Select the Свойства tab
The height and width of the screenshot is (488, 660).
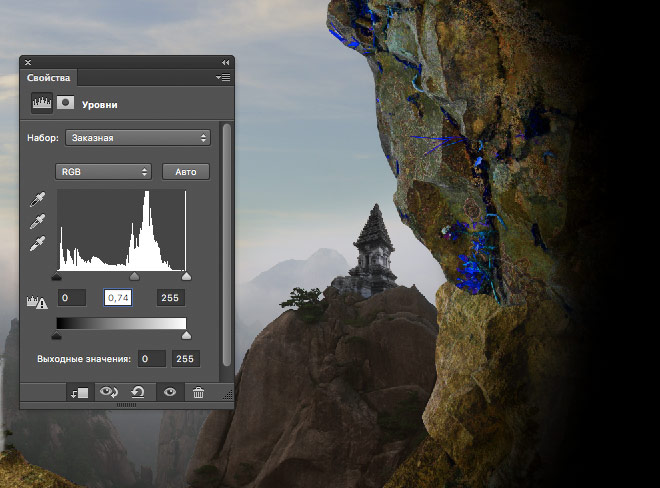48,77
